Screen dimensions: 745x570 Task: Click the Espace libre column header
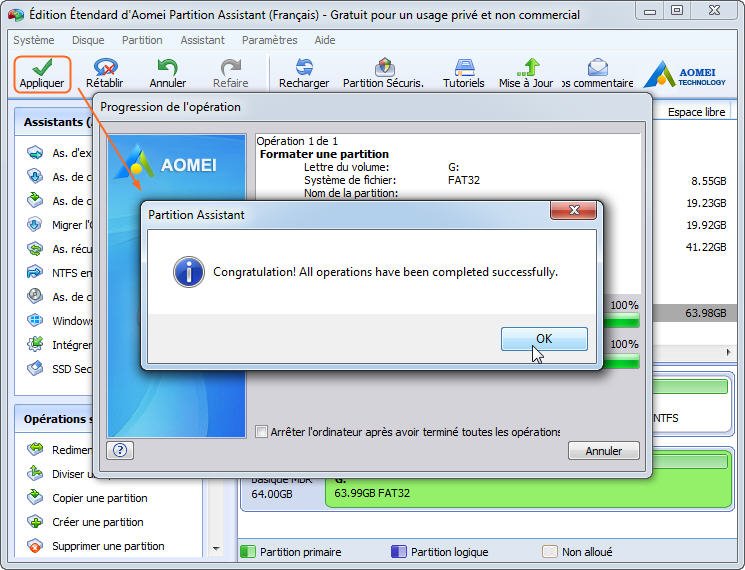(696, 112)
